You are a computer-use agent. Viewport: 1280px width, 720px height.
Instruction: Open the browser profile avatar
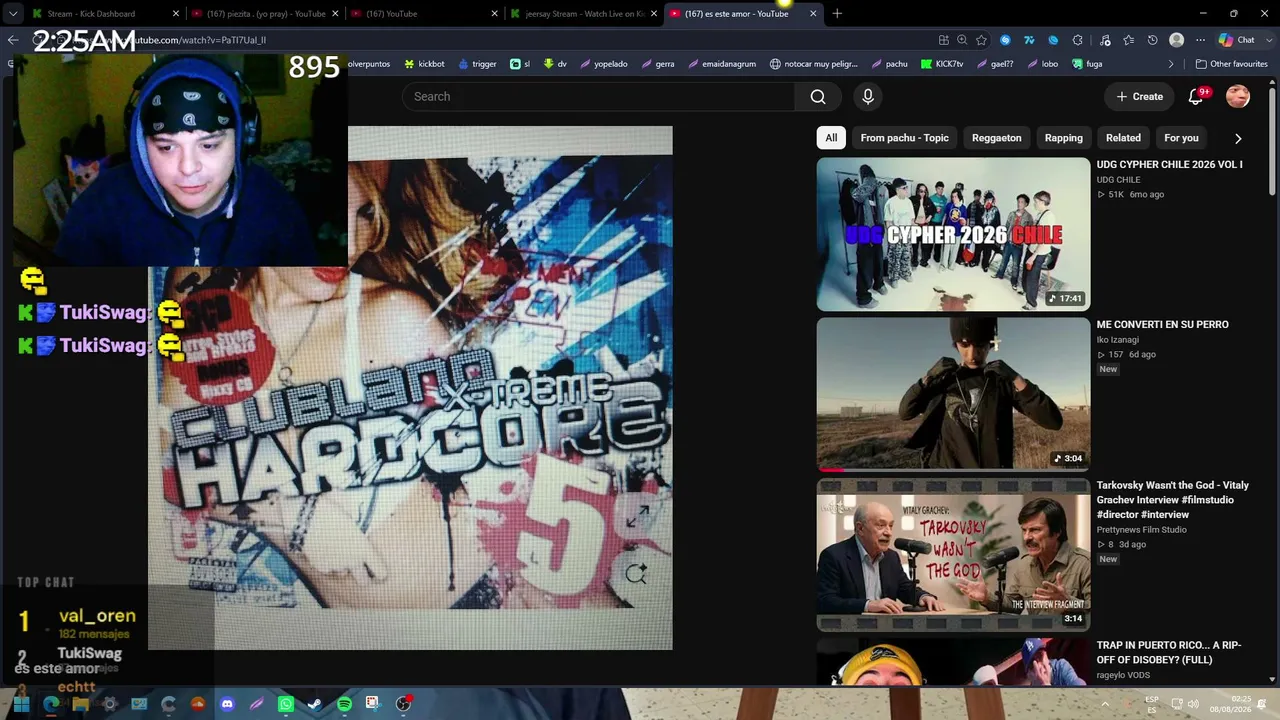coord(1177,40)
